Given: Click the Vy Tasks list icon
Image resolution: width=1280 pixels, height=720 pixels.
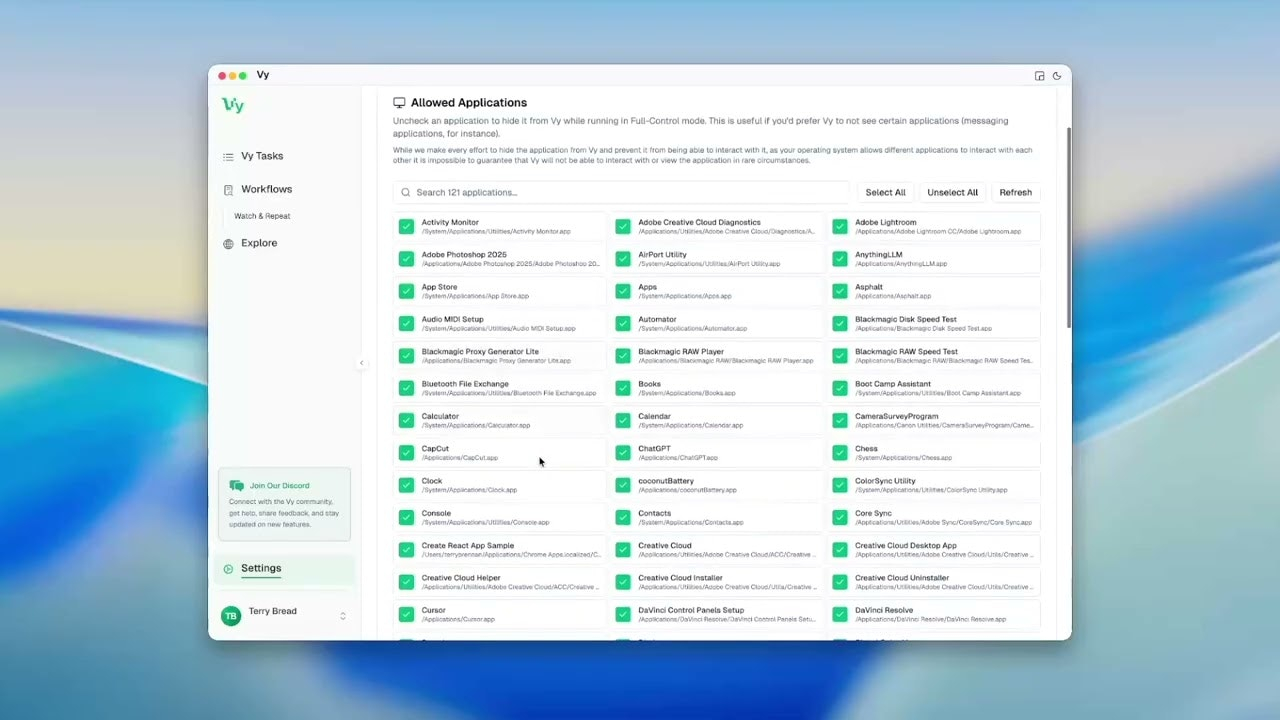Looking at the screenshot, I should click(228, 157).
